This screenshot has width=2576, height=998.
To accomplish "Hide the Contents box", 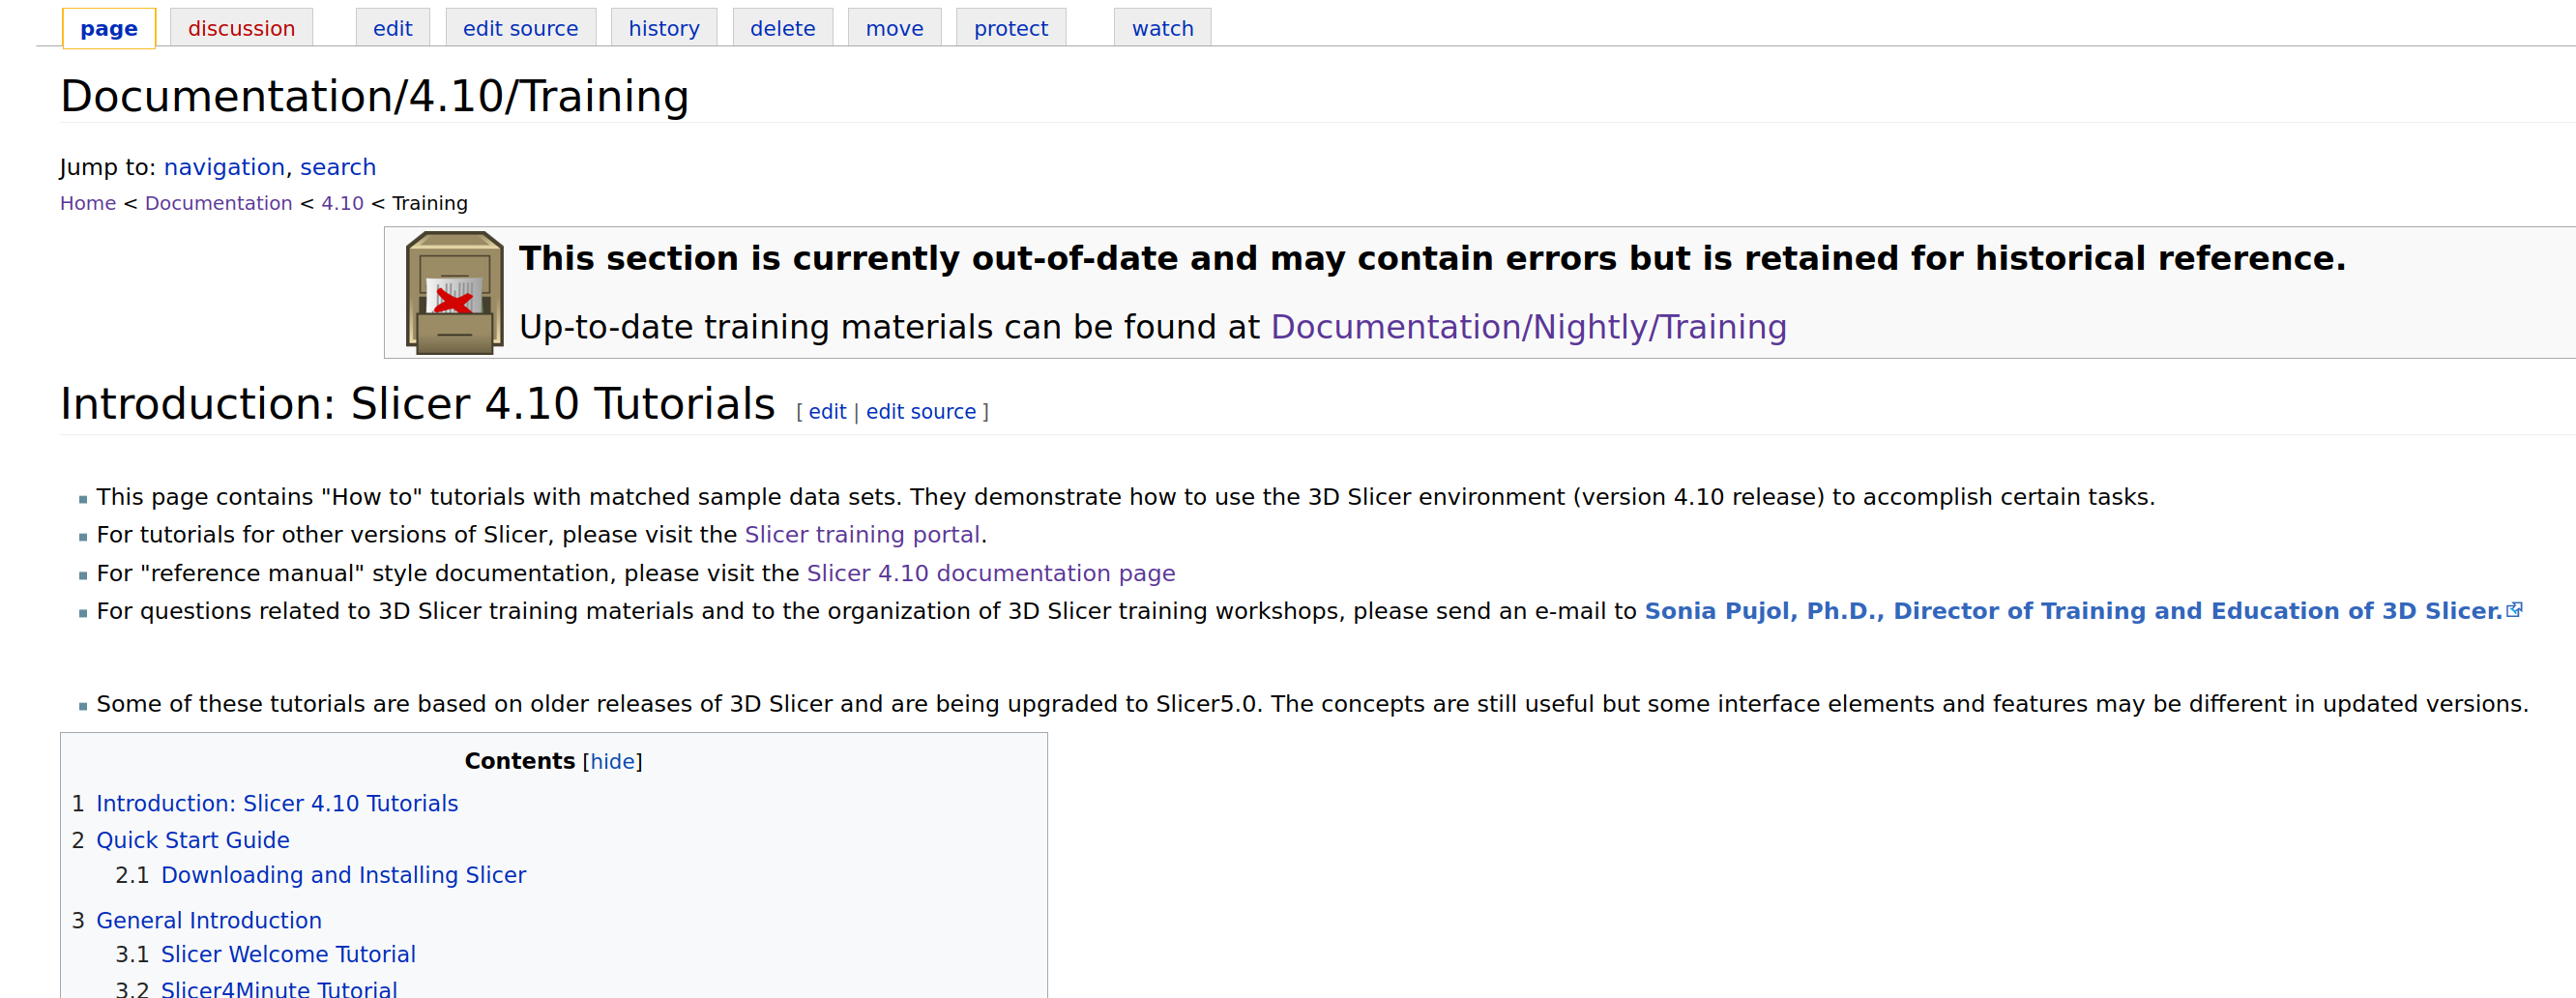I will [612, 761].
